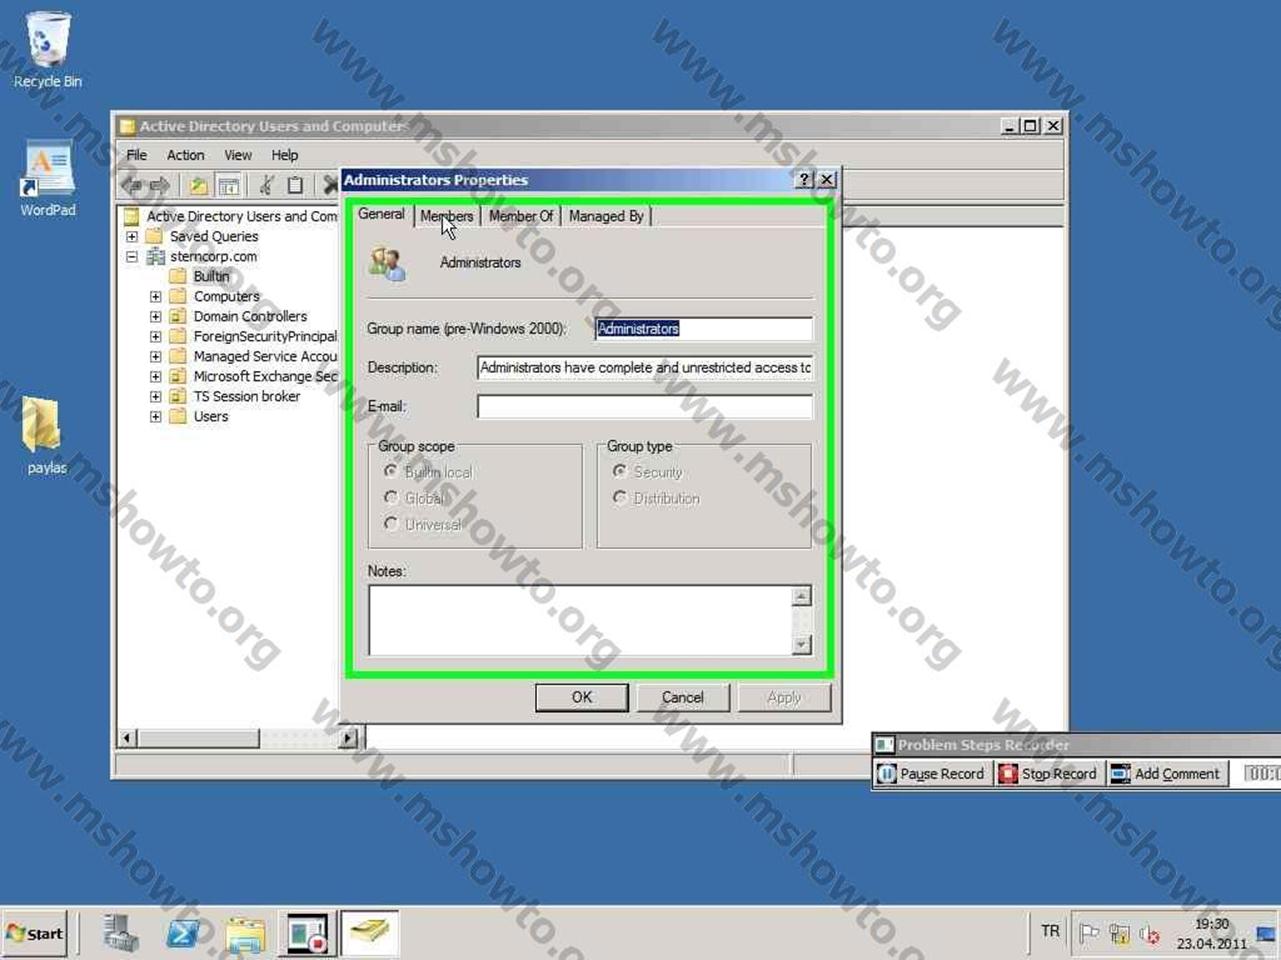Click into the E-mail field
The width and height of the screenshot is (1281, 960).
pos(645,407)
